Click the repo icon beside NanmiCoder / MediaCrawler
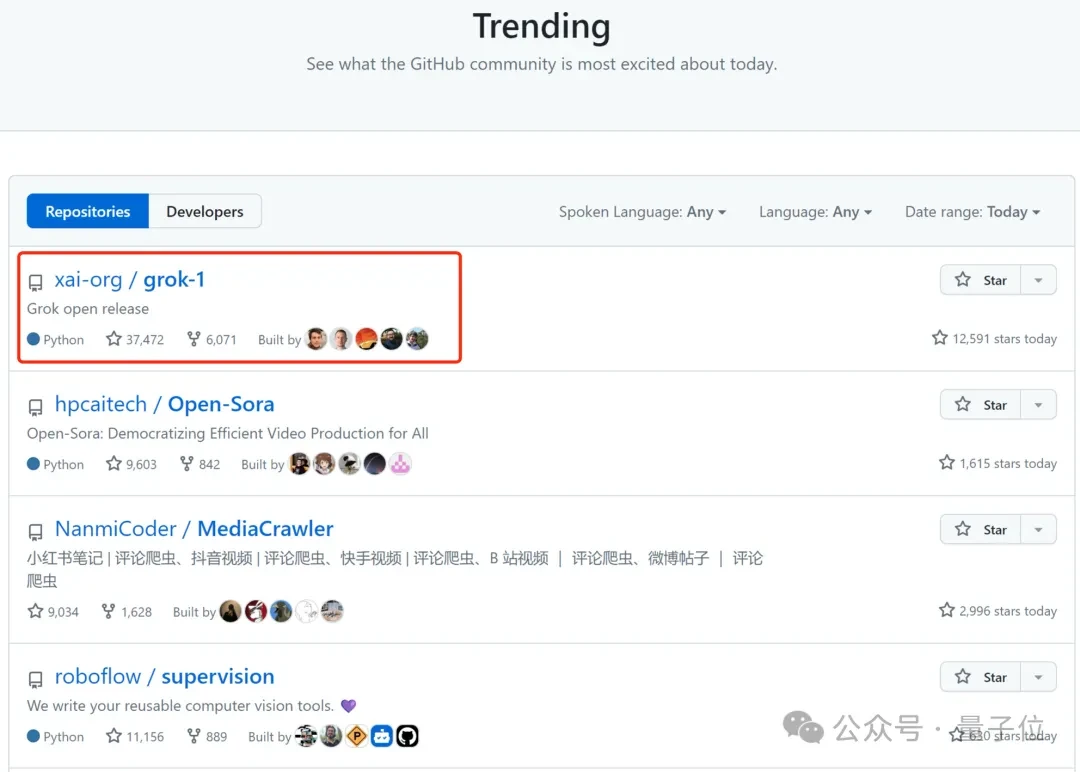The width and height of the screenshot is (1080, 772). [35, 532]
